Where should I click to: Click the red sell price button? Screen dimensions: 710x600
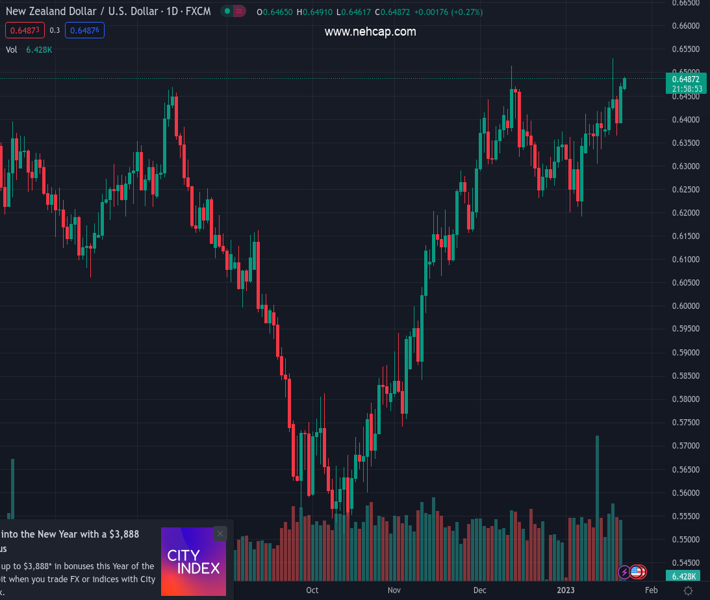pyautogui.click(x=25, y=31)
